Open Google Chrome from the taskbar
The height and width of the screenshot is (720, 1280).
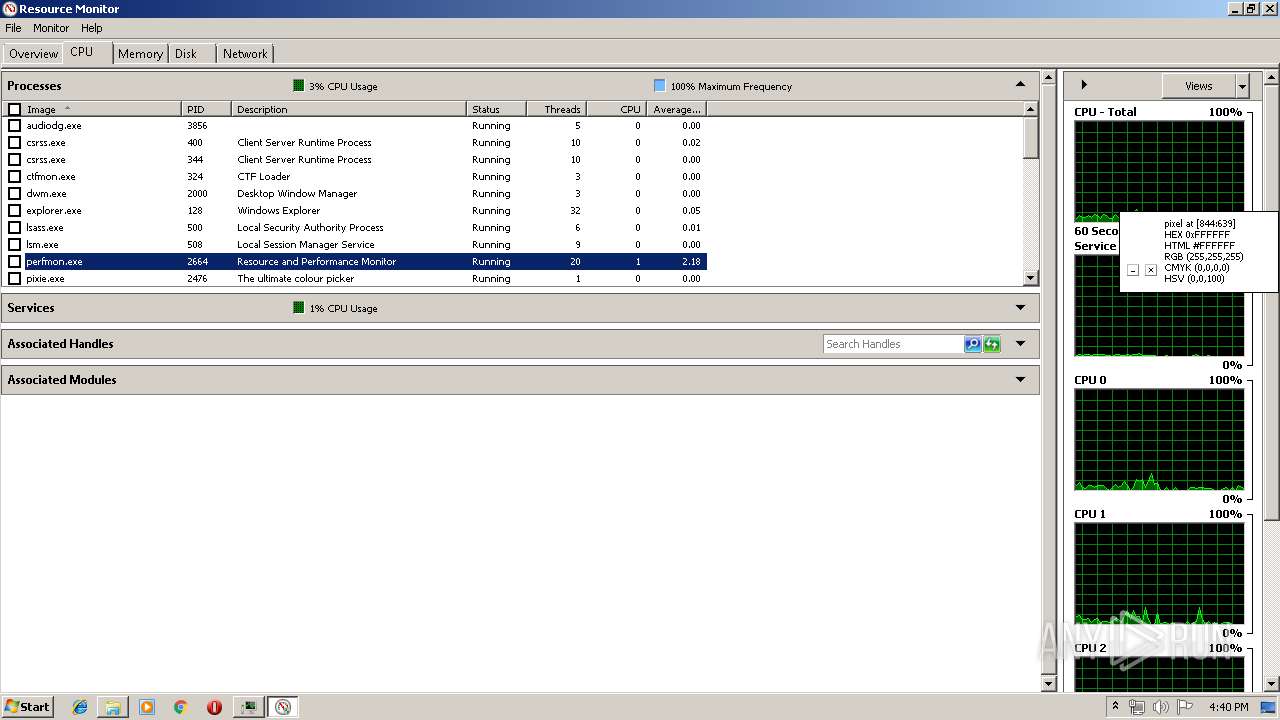[181, 707]
